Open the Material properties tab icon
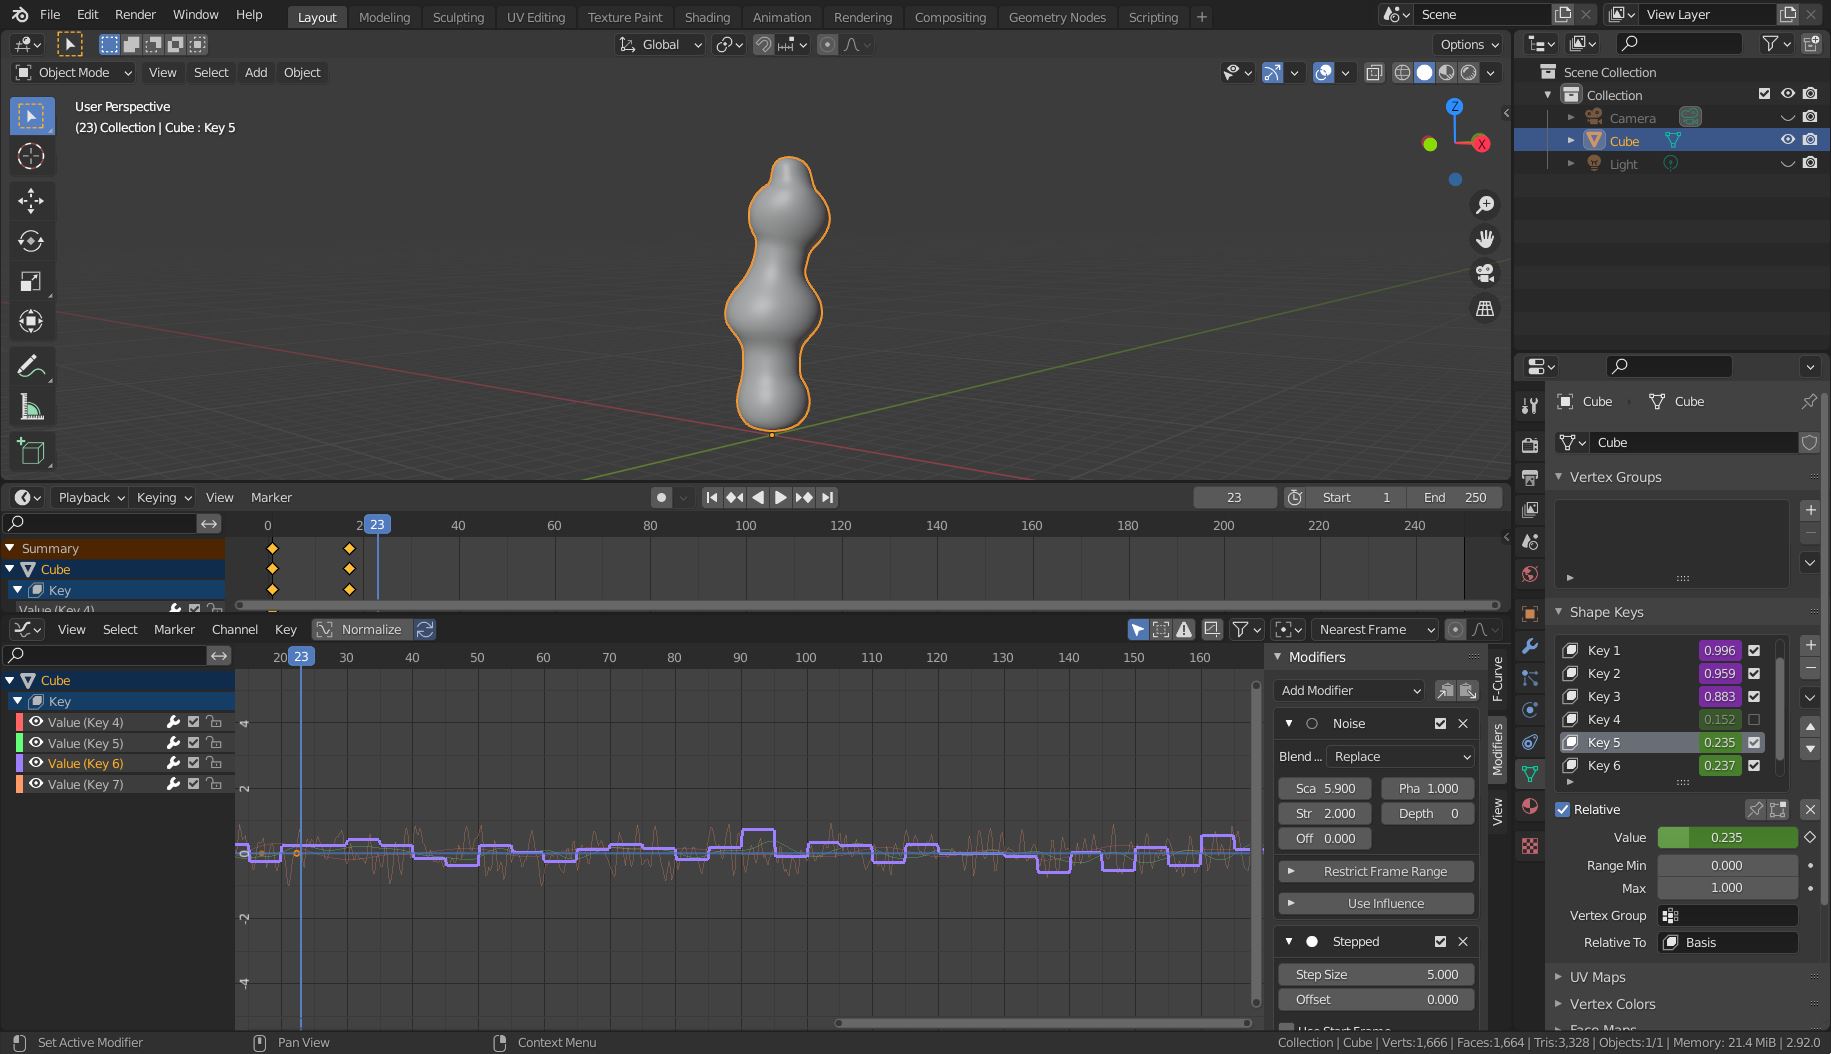The height and width of the screenshot is (1054, 1831). tap(1529, 807)
